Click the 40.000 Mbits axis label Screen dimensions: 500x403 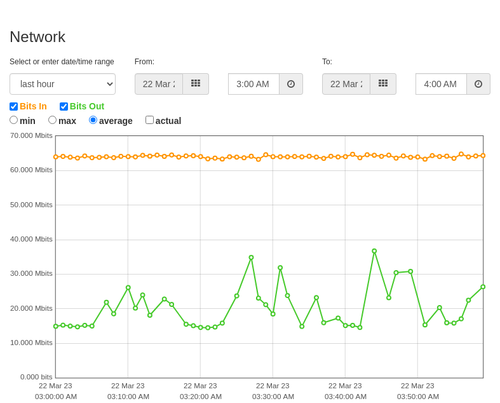pos(31,239)
